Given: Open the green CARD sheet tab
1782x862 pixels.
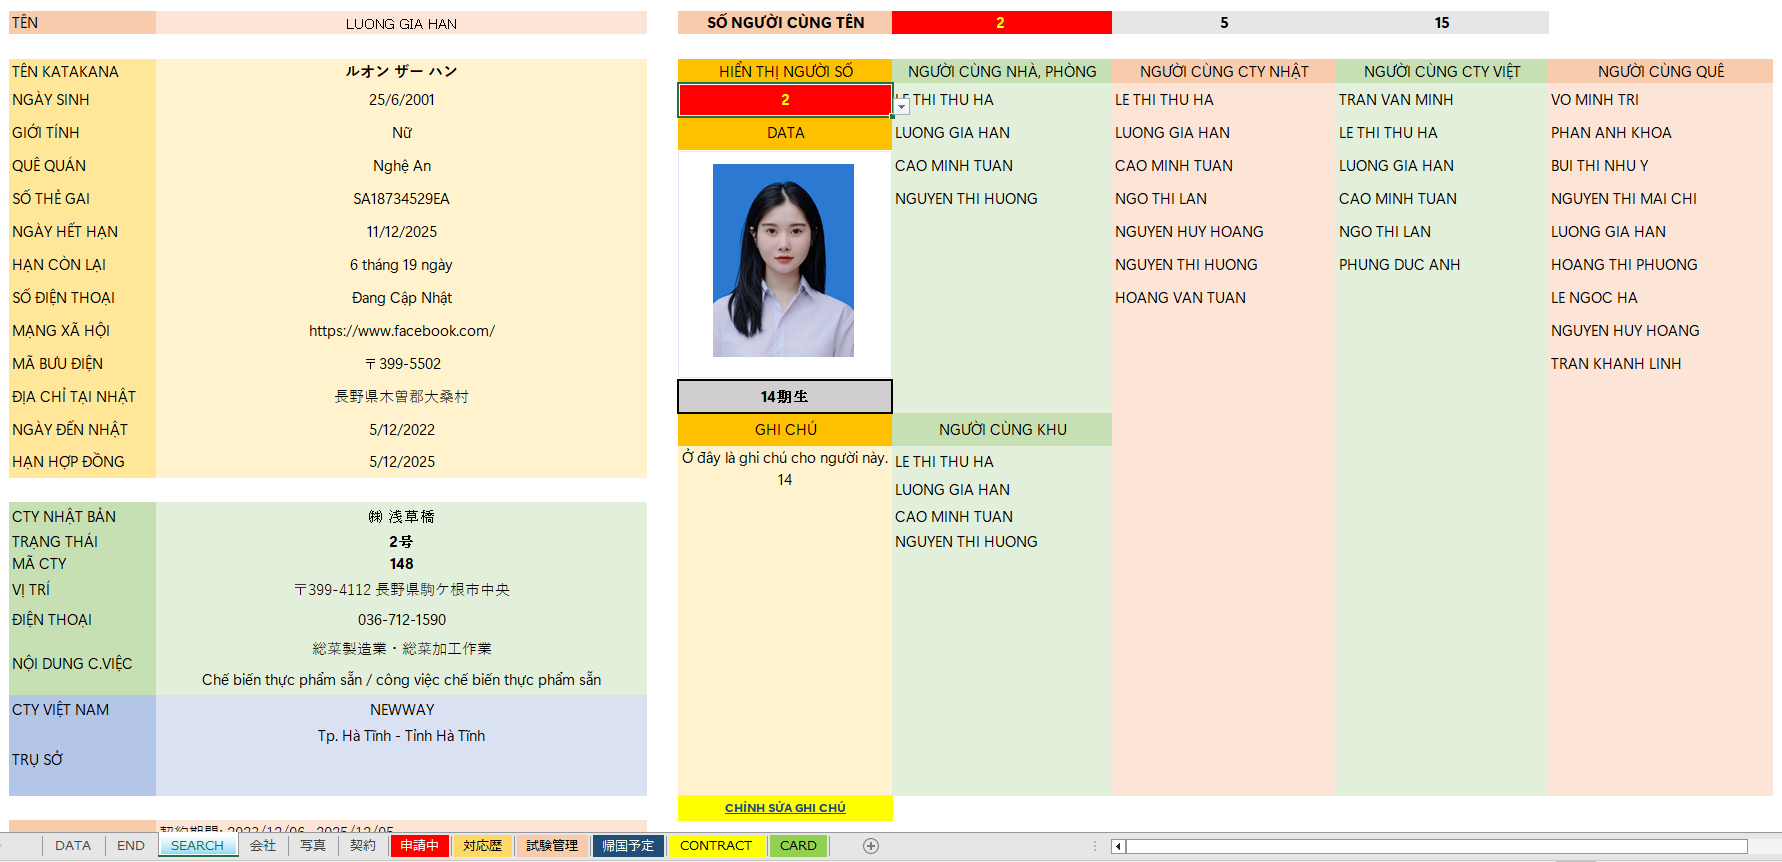Looking at the screenshot, I should tap(798, 846).
